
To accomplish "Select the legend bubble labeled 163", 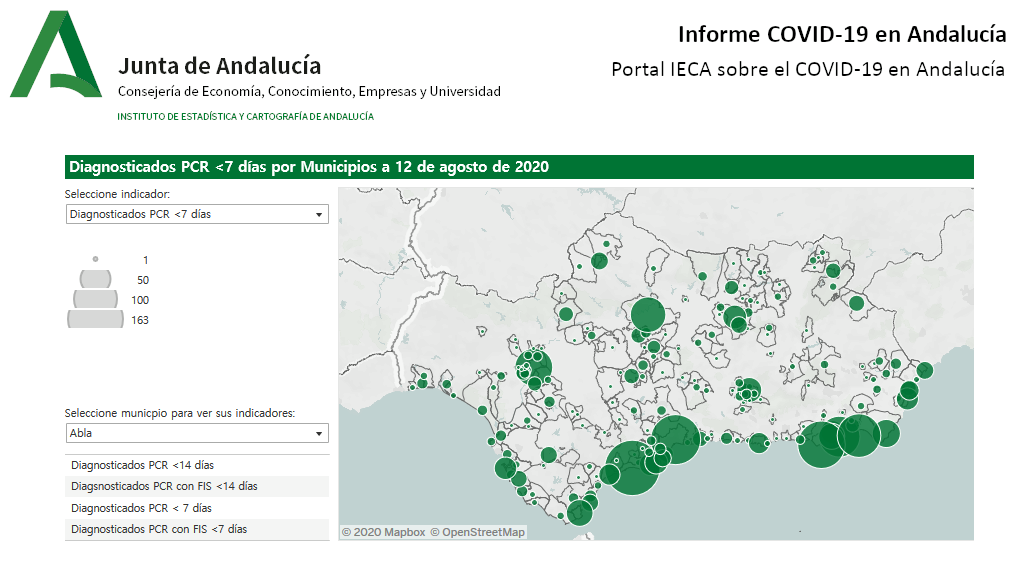I will coord(95,319).
